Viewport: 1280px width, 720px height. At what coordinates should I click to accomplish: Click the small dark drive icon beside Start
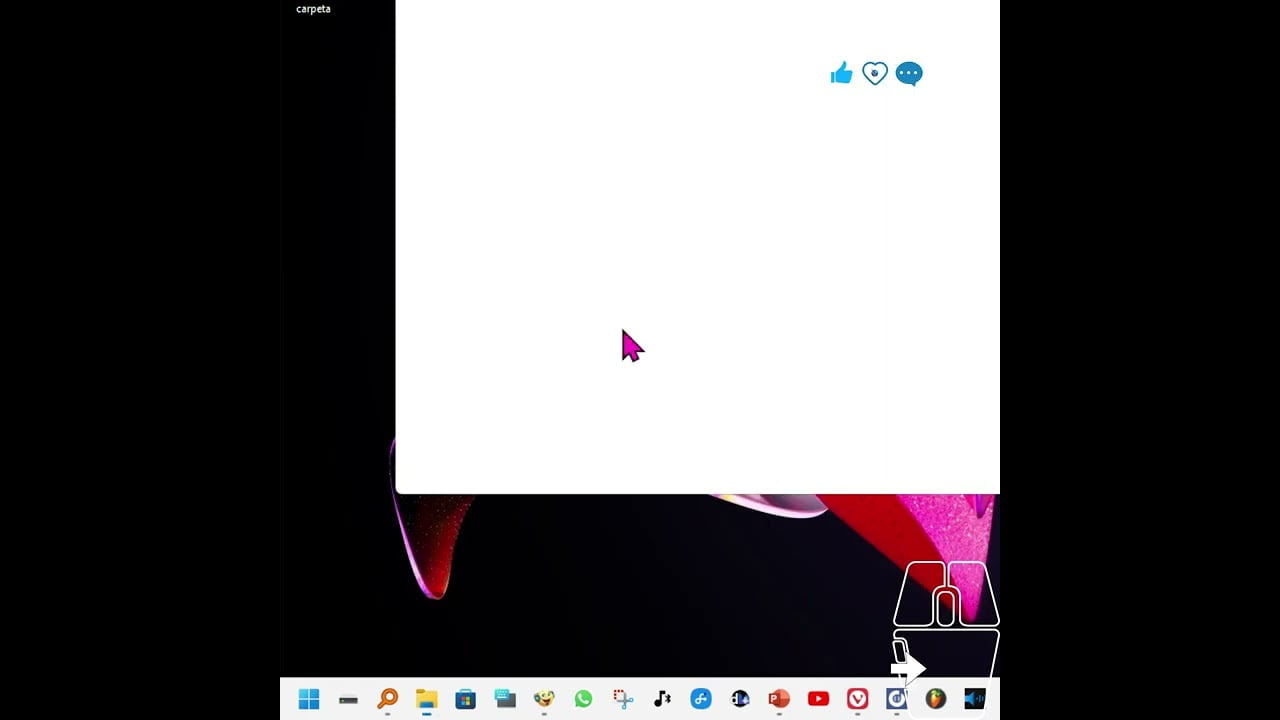348,700
